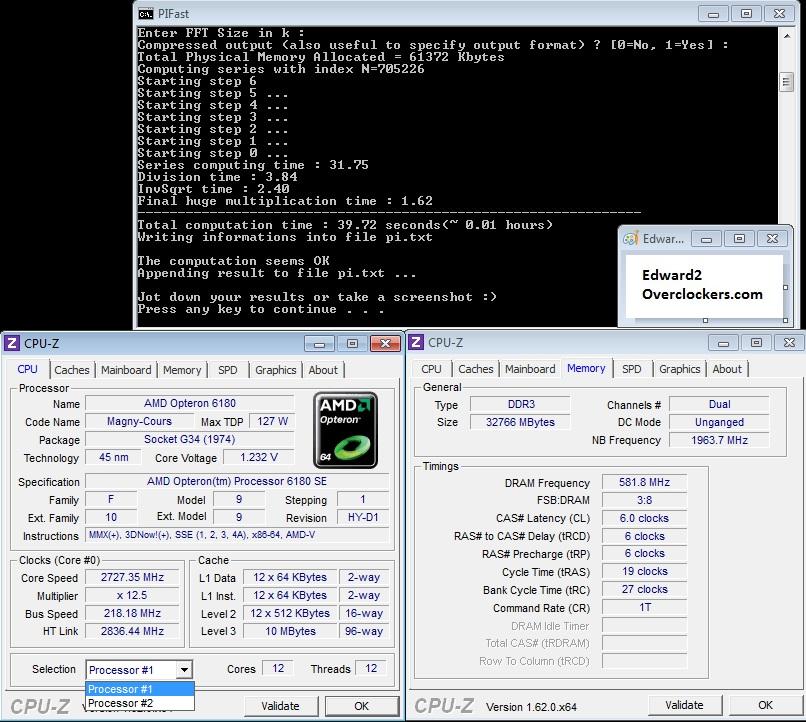Click the HT Link value 2836.44 MHz
Viewport: 806px width, 722px height.
point(132,631)
